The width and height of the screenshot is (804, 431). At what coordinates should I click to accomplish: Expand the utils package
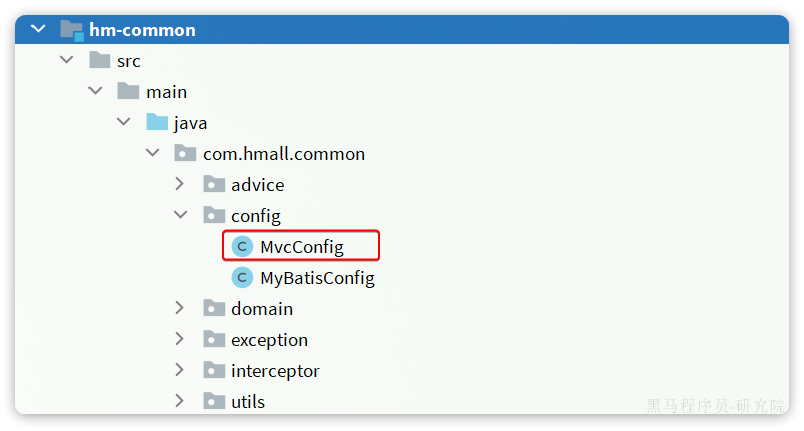pyautogui.click(x=180, y=402)
